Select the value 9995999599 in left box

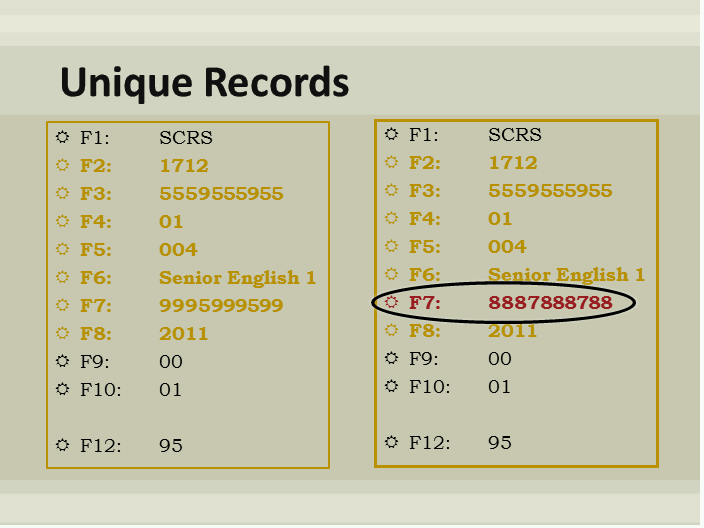pyautogui.click(x=221, y=305)
